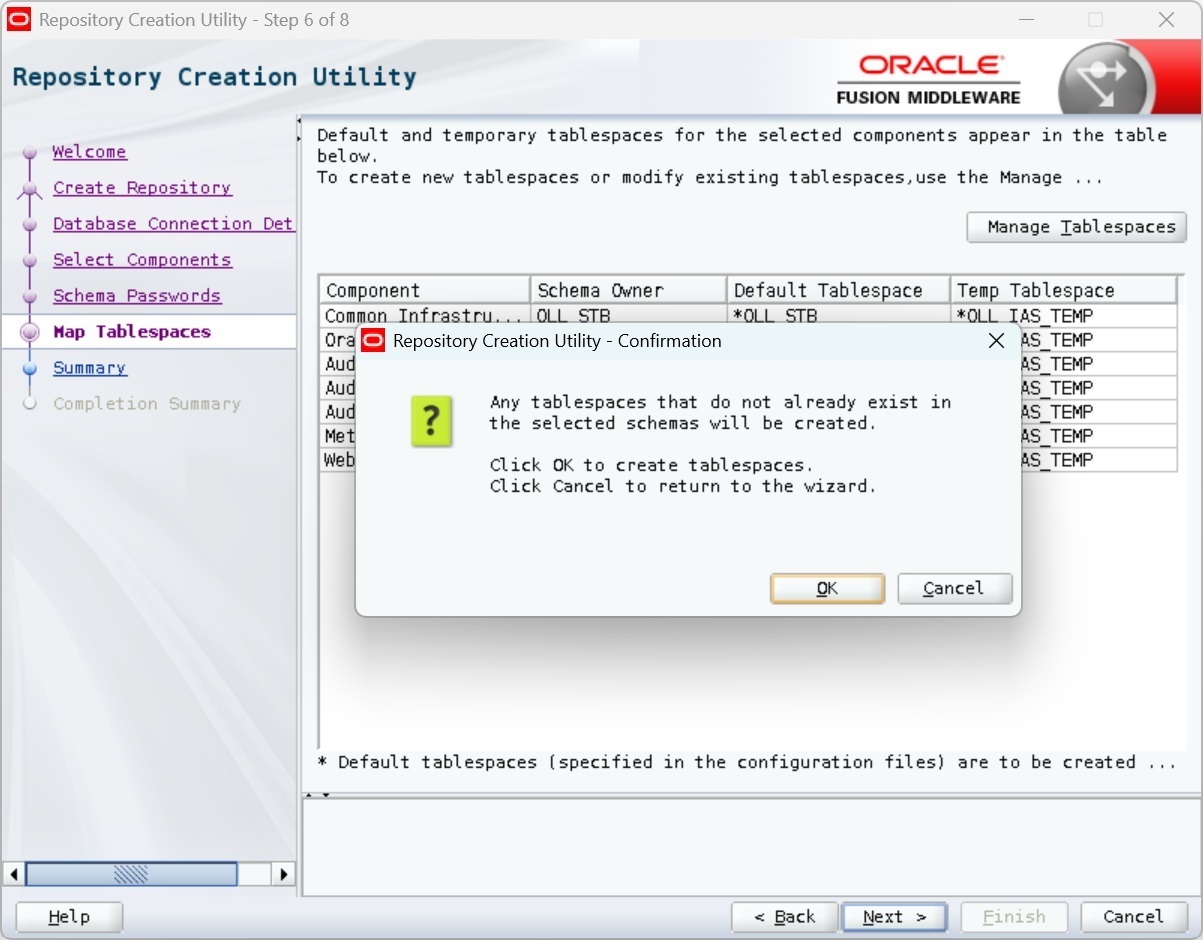Image resolution: width=1203 pixels, height=940 pixels.
Task: Open Help for the wizard
Action: (x=69, y=917)
